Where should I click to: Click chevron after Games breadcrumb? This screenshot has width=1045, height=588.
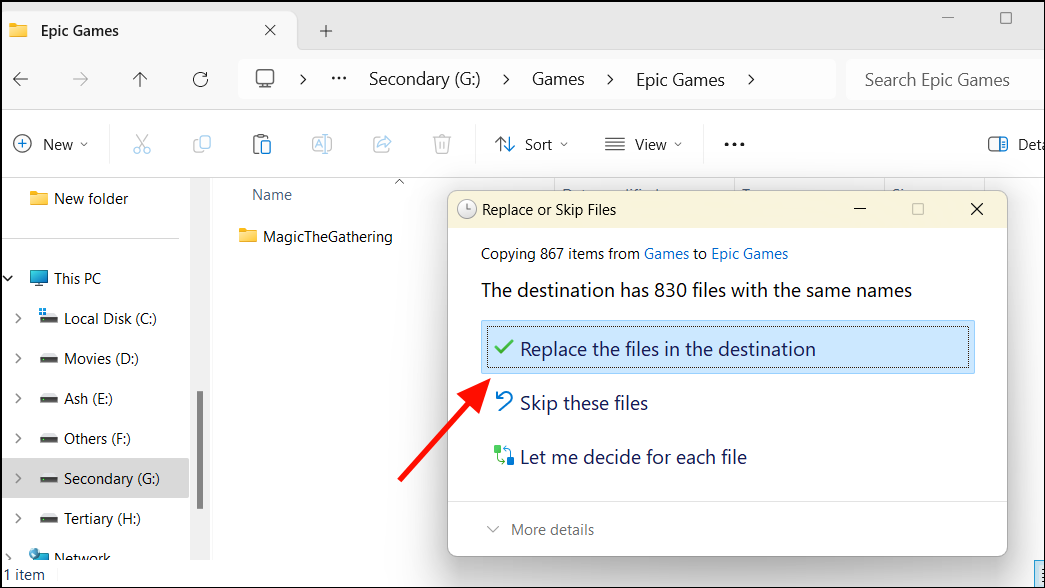pos(610,79)
